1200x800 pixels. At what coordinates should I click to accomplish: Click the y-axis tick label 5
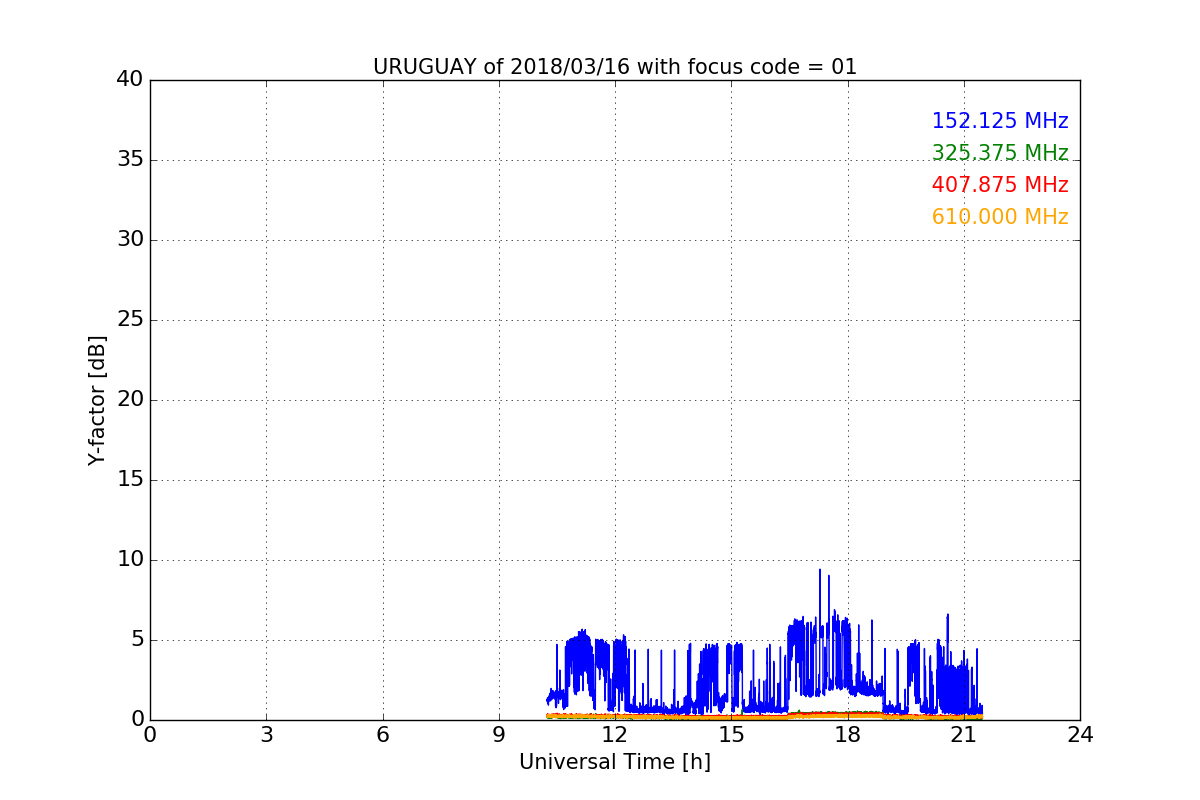(x=137, y=640)
